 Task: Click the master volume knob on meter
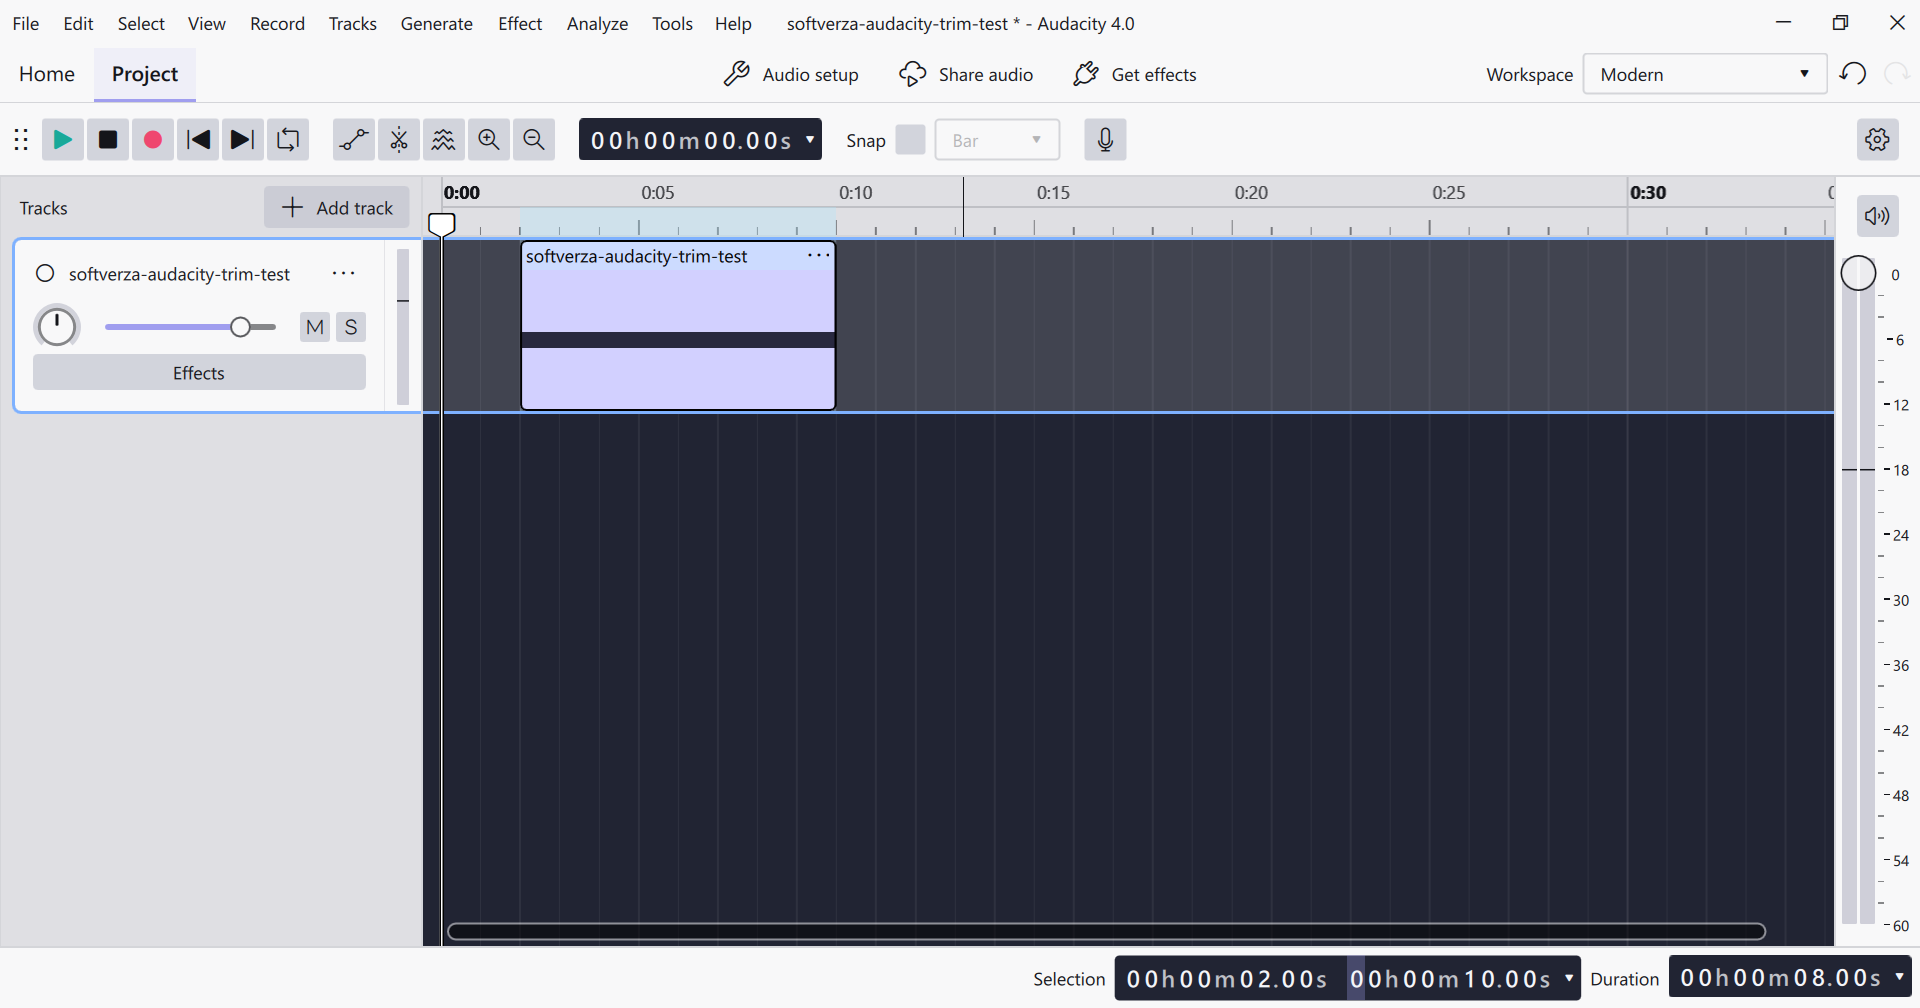[1858, 273]
